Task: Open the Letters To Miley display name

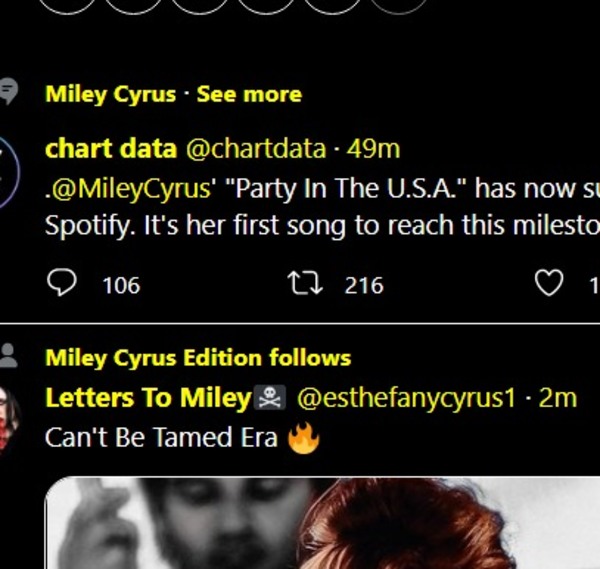Action: tap(147, 398)
